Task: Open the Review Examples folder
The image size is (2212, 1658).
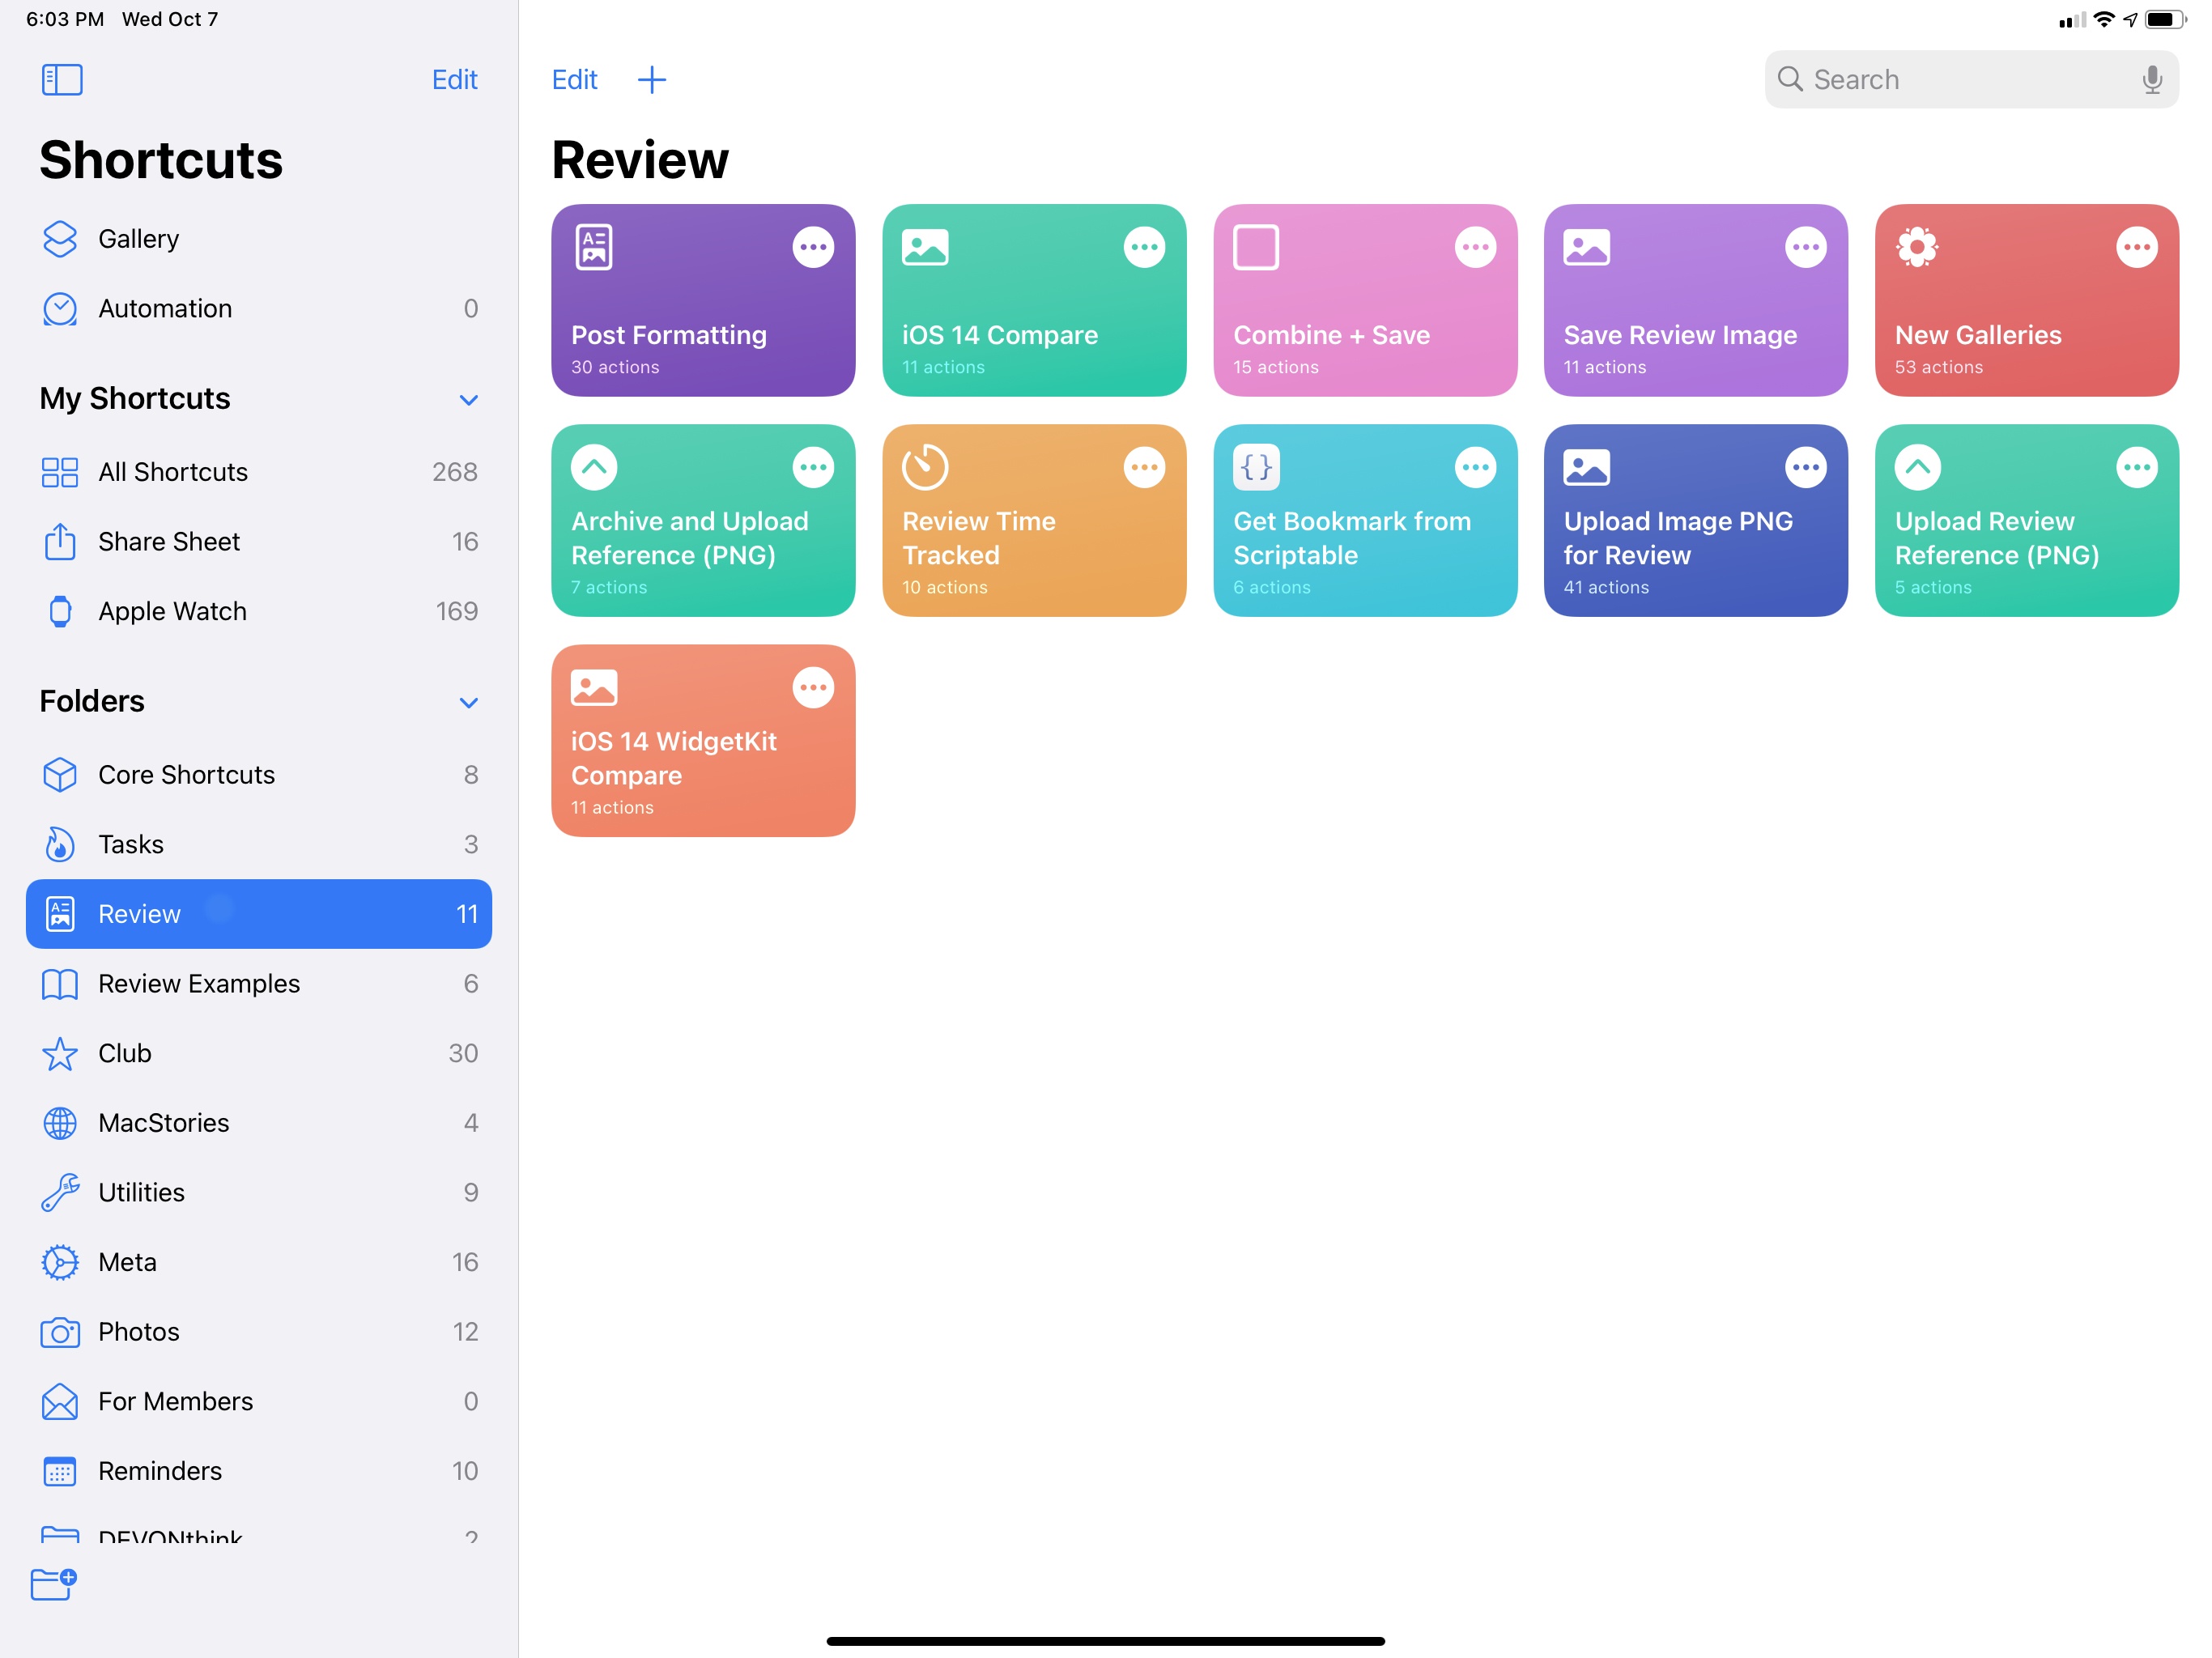Action: point(259,984)
